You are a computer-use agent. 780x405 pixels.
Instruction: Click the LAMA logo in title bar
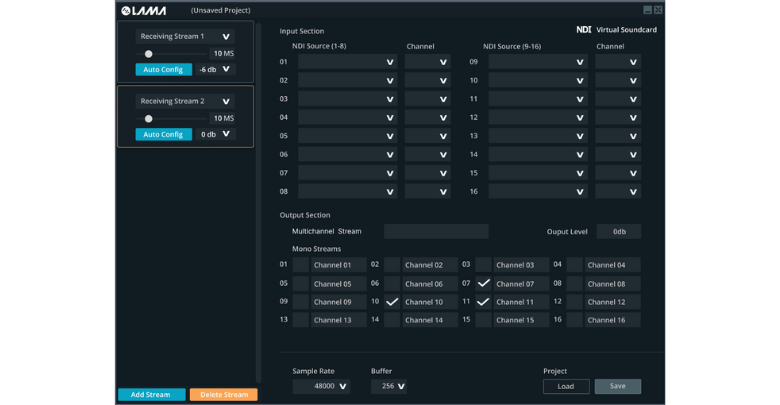pyautogui.click(x=143, y=10)
